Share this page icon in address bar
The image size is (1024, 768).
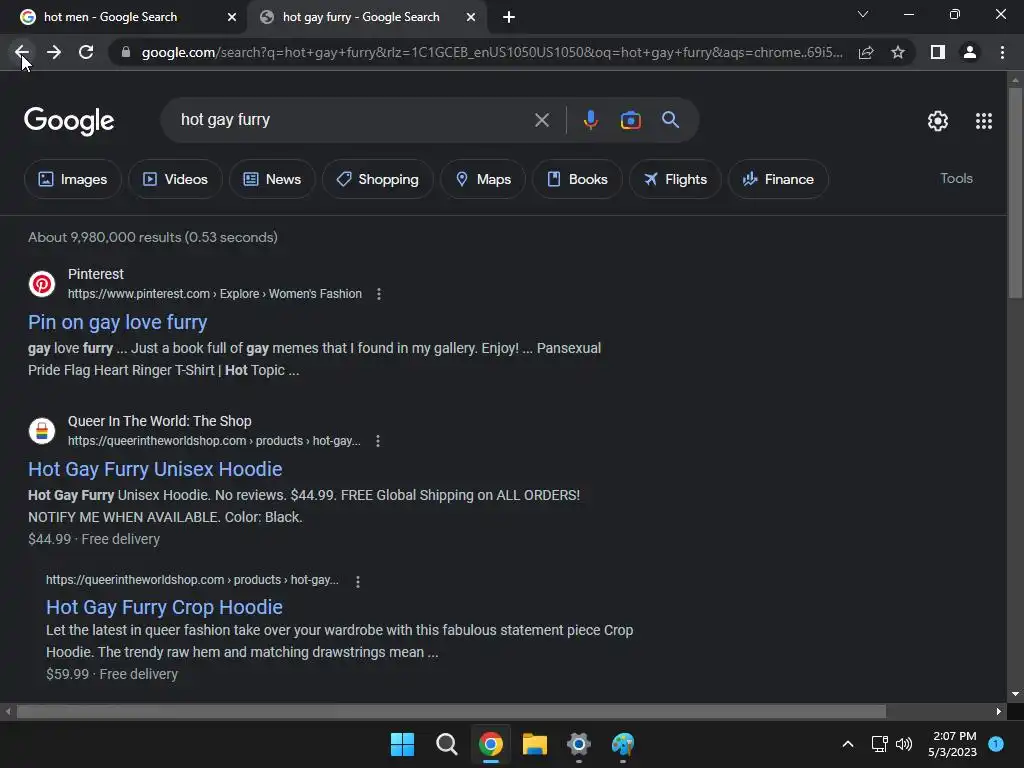(x=866, y=52)
